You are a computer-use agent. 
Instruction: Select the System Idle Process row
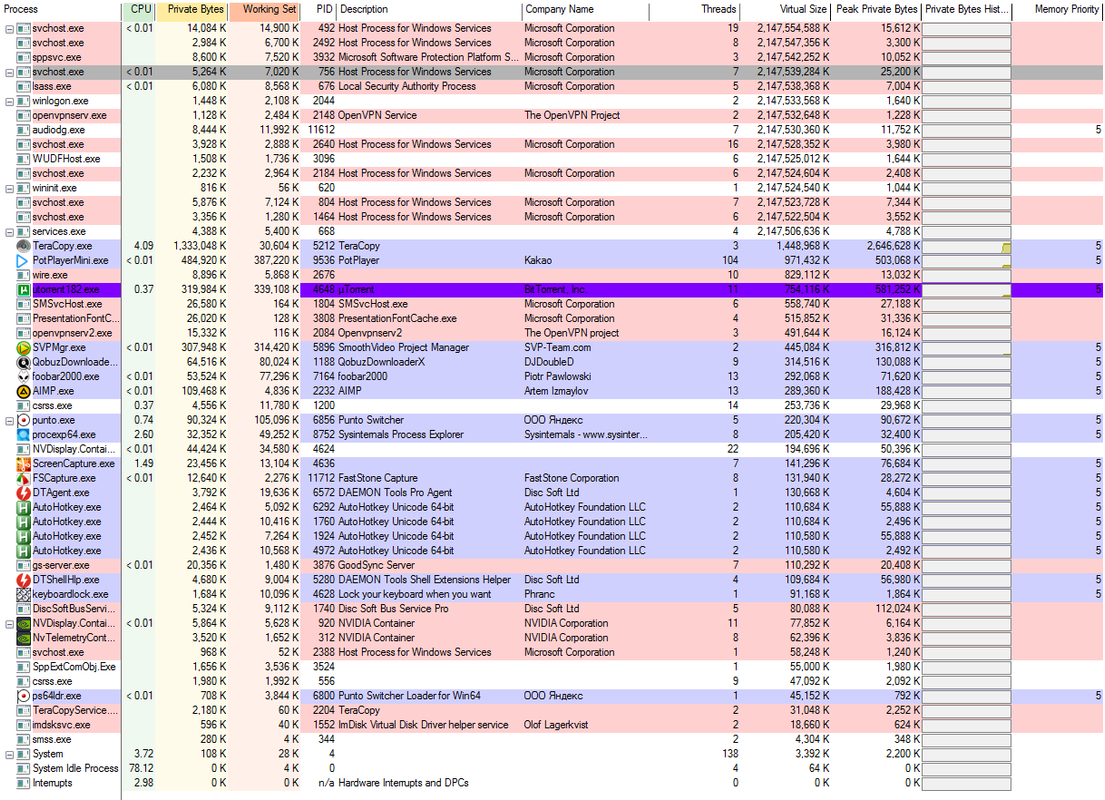[552, 768]
